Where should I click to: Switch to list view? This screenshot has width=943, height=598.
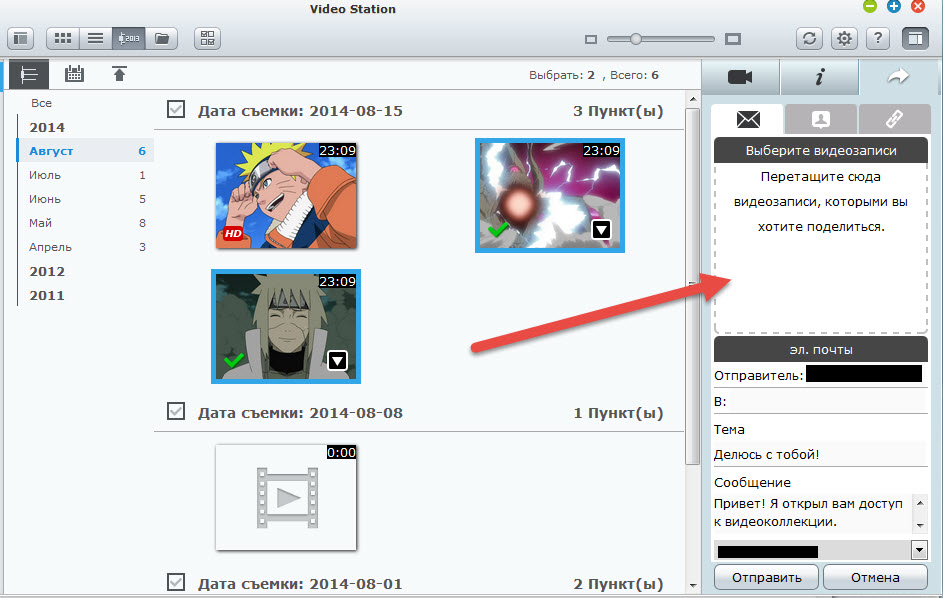click(96, 39)
